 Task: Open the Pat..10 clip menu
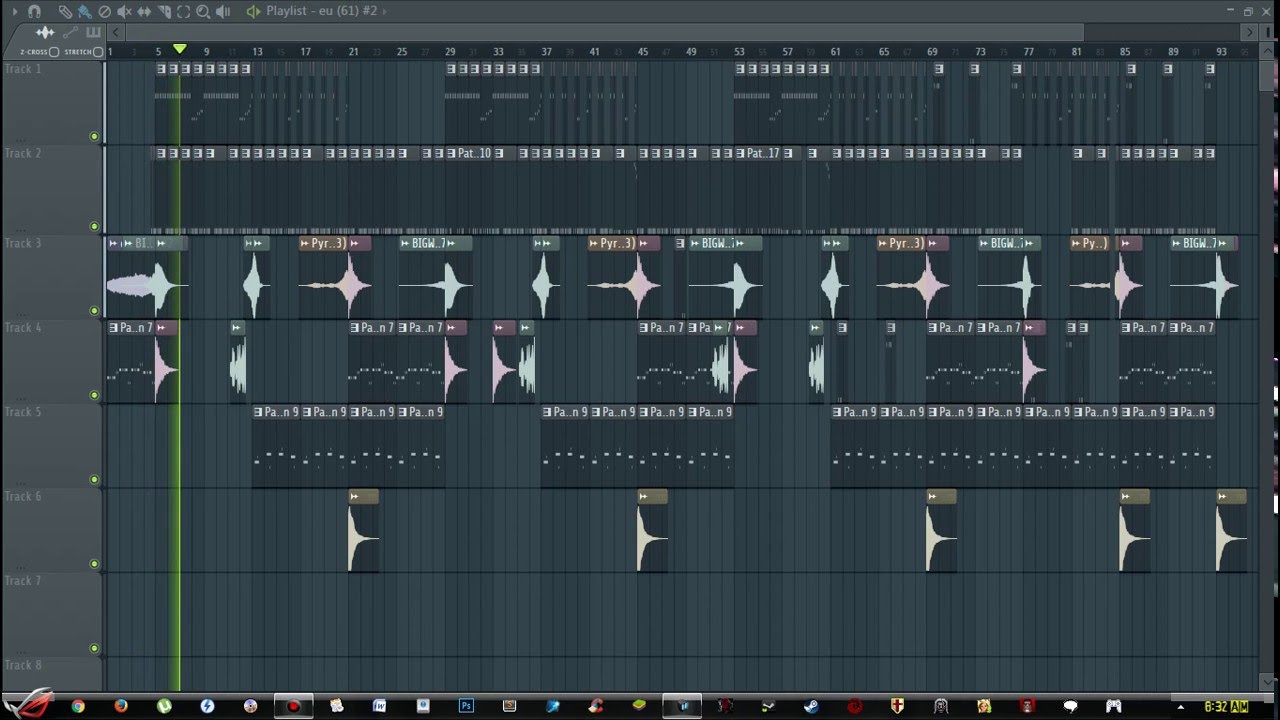[x=451, y=153]
